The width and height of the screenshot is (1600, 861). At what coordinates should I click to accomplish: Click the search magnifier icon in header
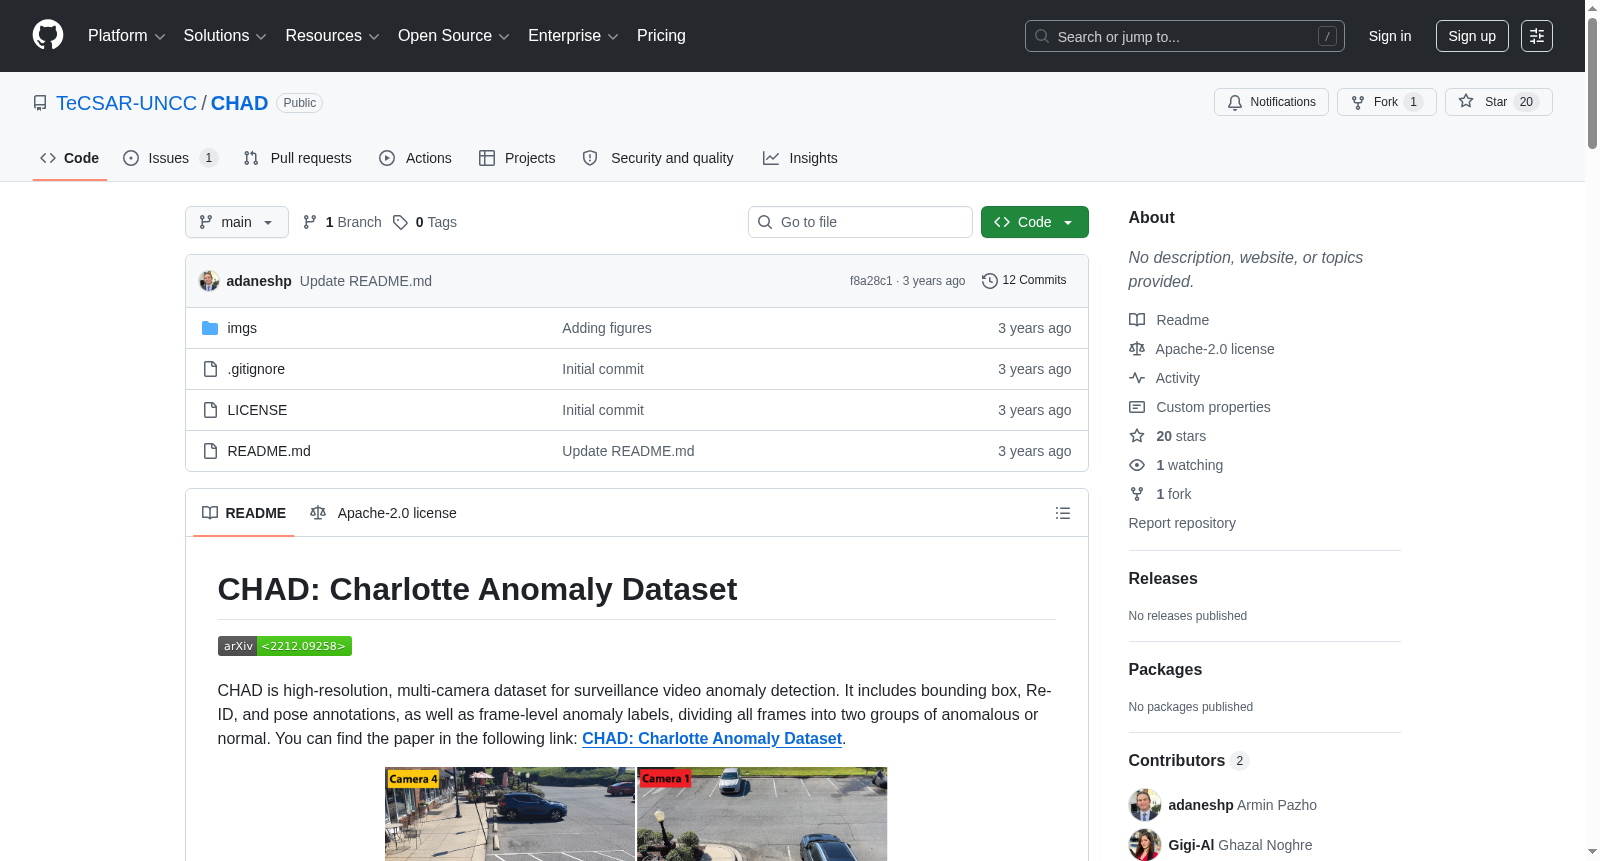point(1042,36)
